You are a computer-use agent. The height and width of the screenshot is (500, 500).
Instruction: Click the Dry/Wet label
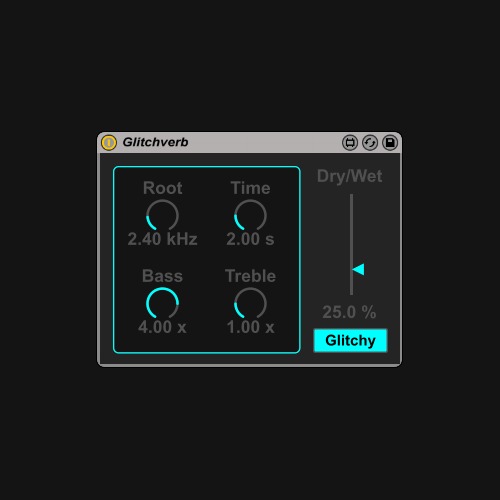(350, 176)
